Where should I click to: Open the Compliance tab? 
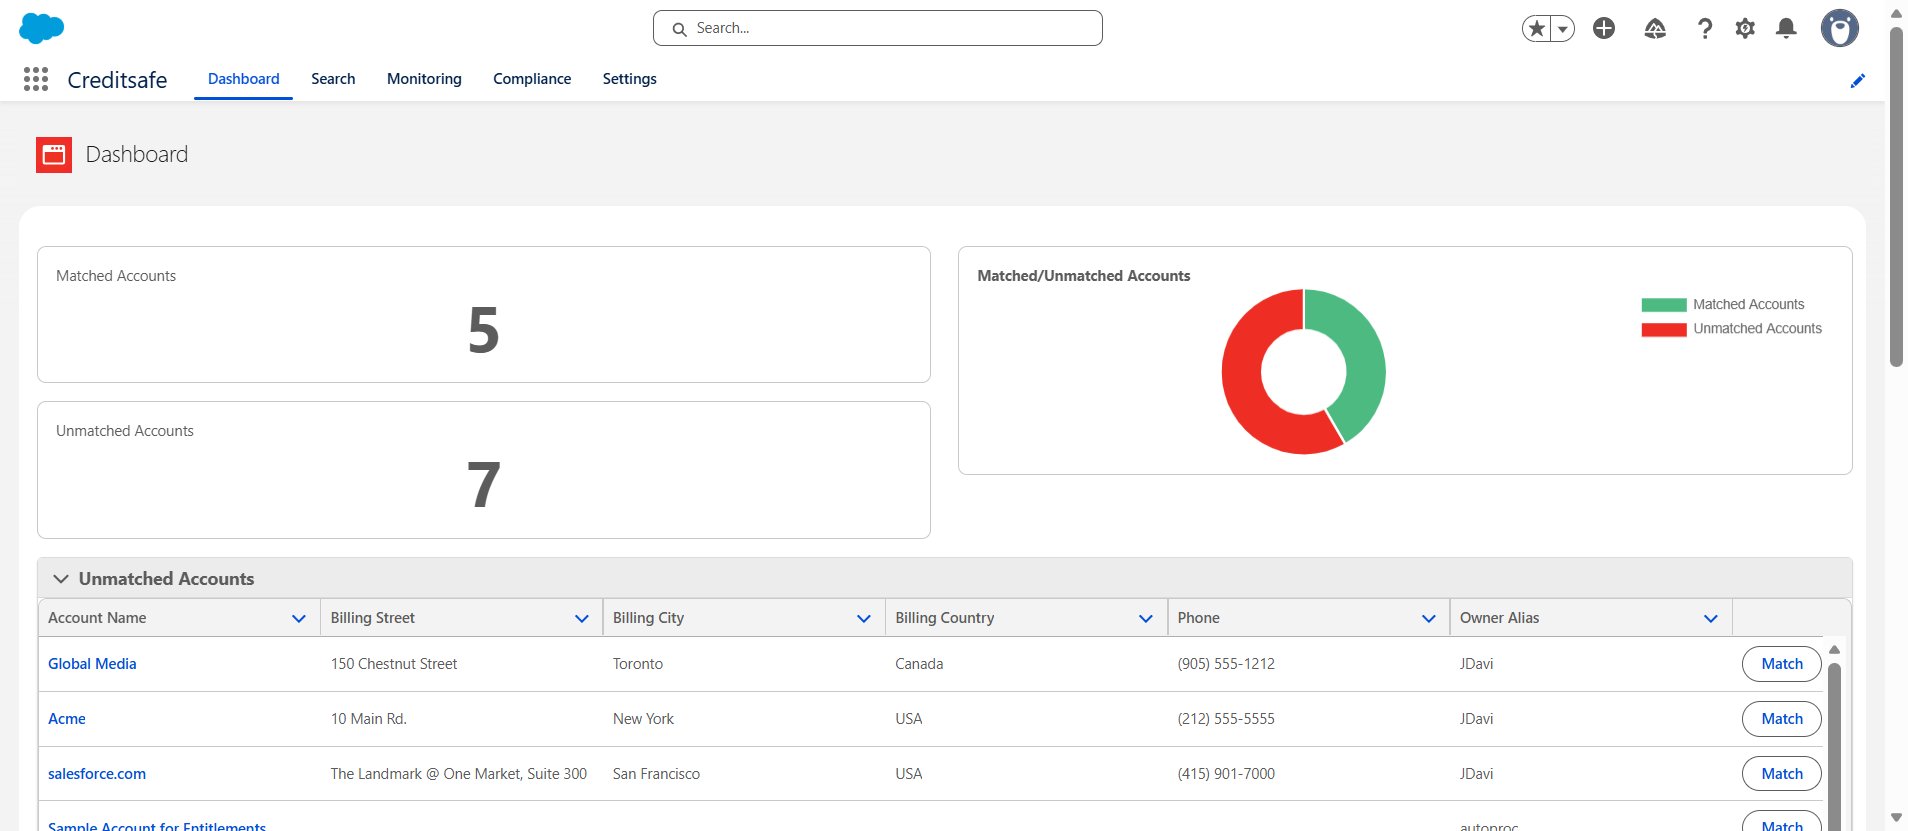point(532,79)
